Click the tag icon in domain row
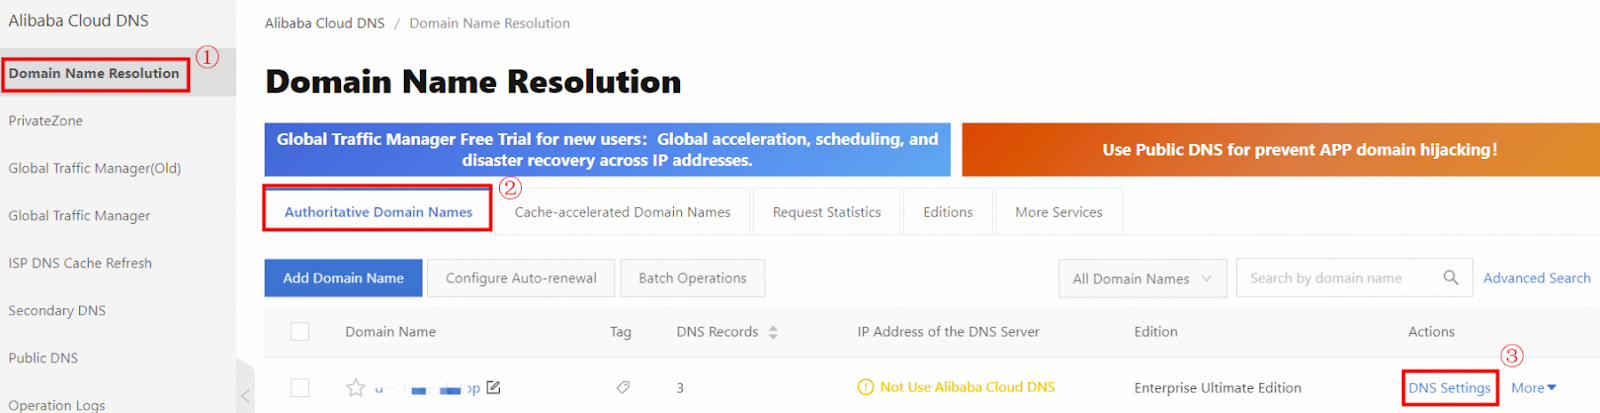Viewport: 1600px width, 413px height. click(x=623, y=387)
